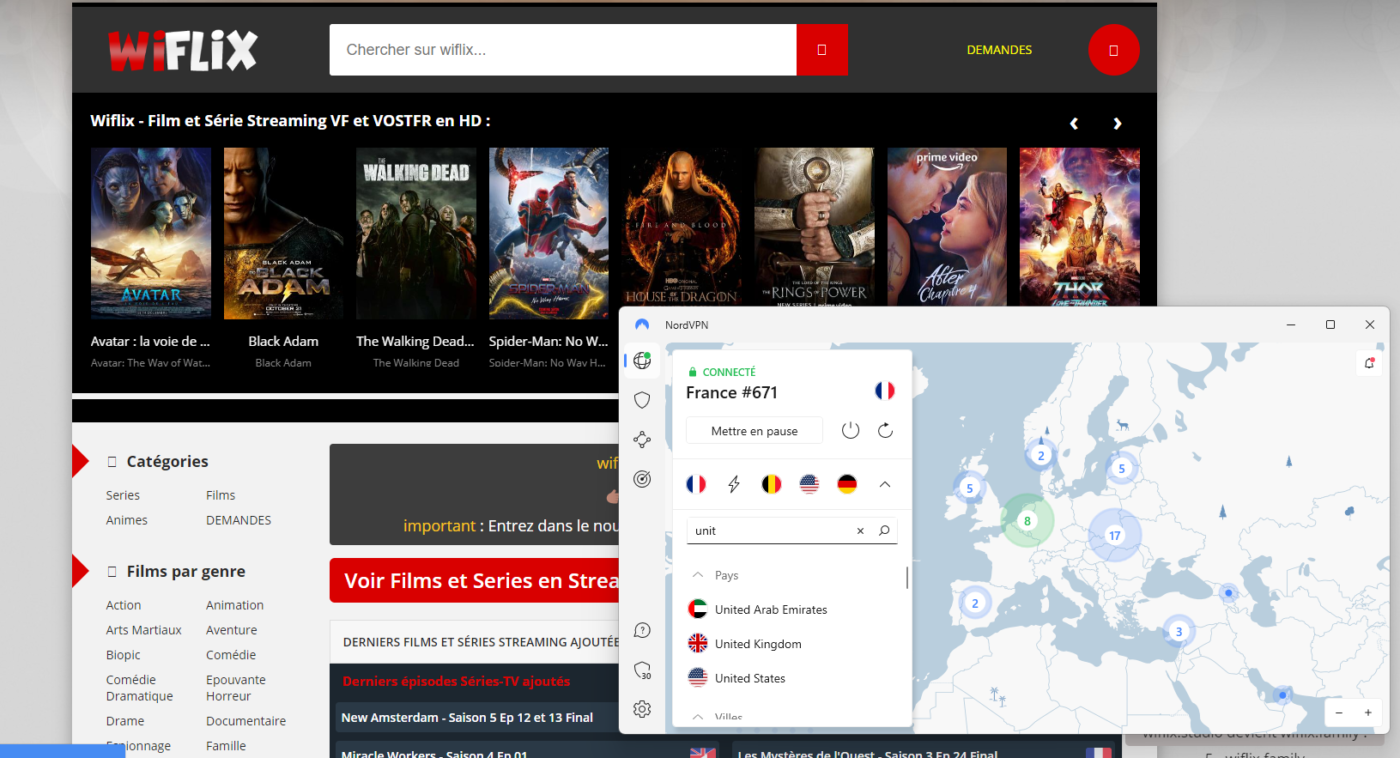Open Spider-Man No Way Home poster
The height and width of the screenshot is (758, 1400).
[x=548, y=233]
